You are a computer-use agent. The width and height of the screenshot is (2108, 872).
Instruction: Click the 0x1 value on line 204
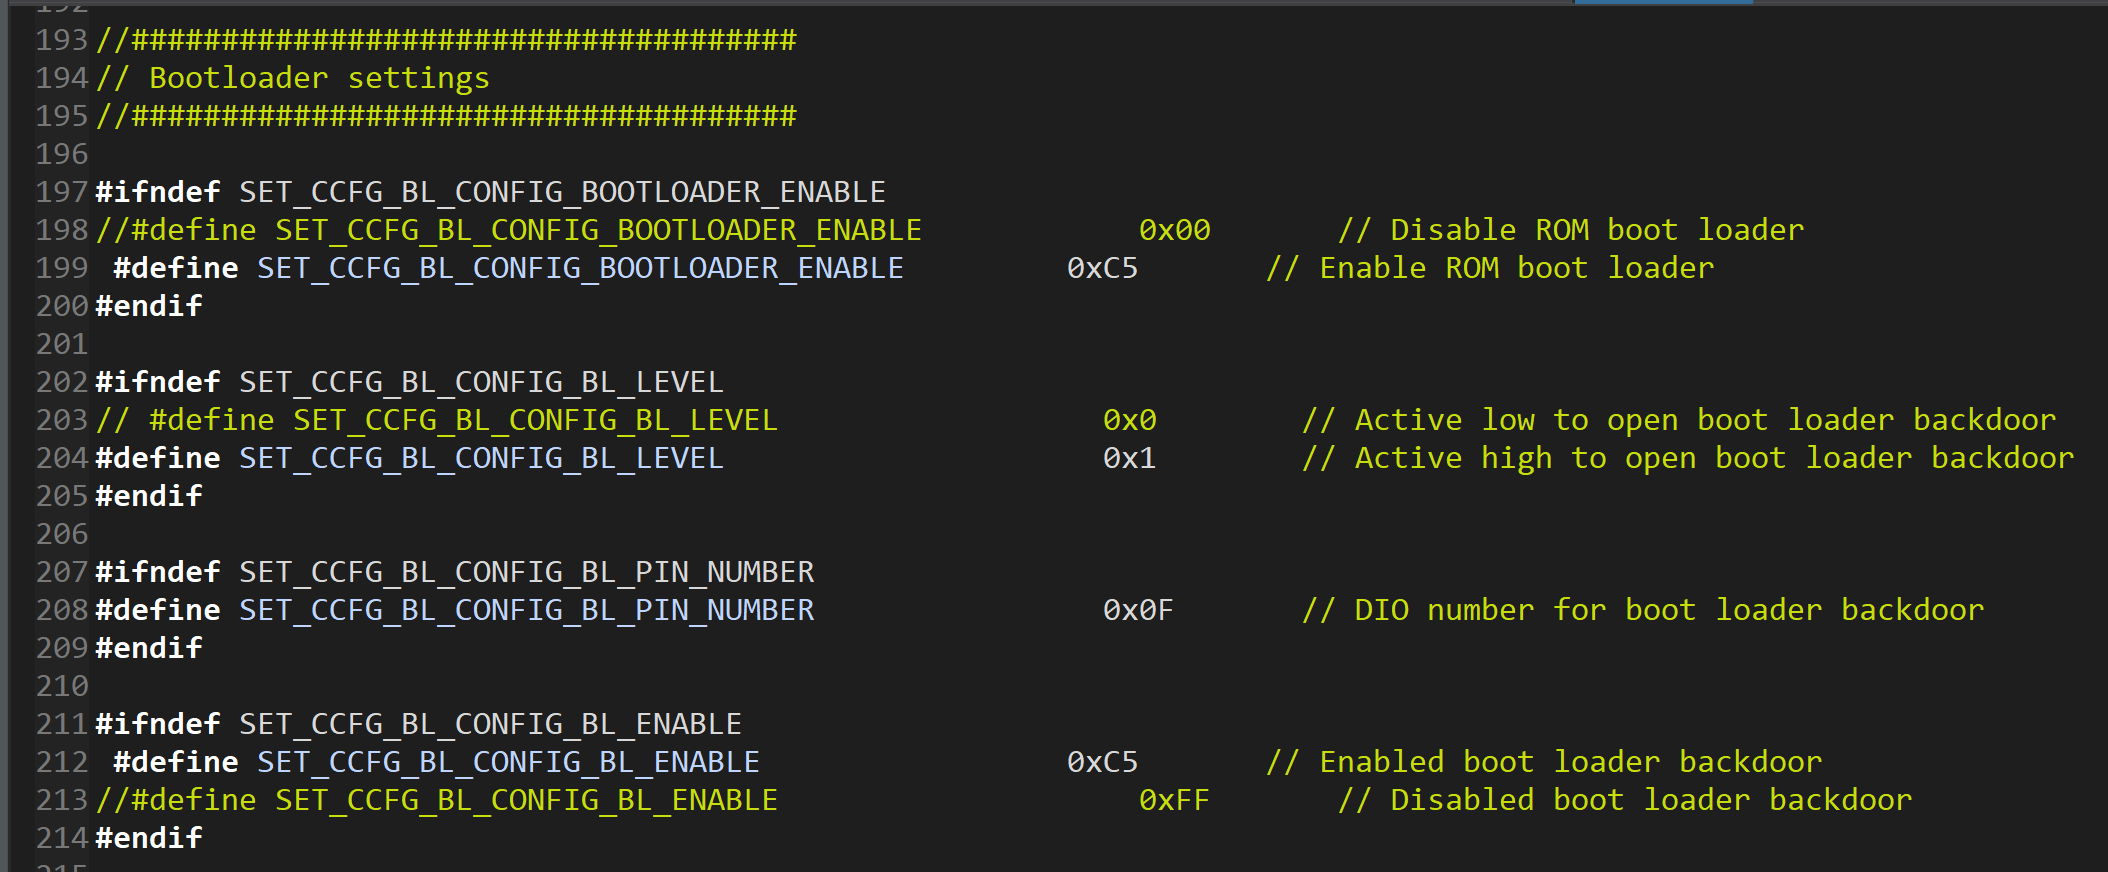pyautogui.click(x=1129, y=458)
